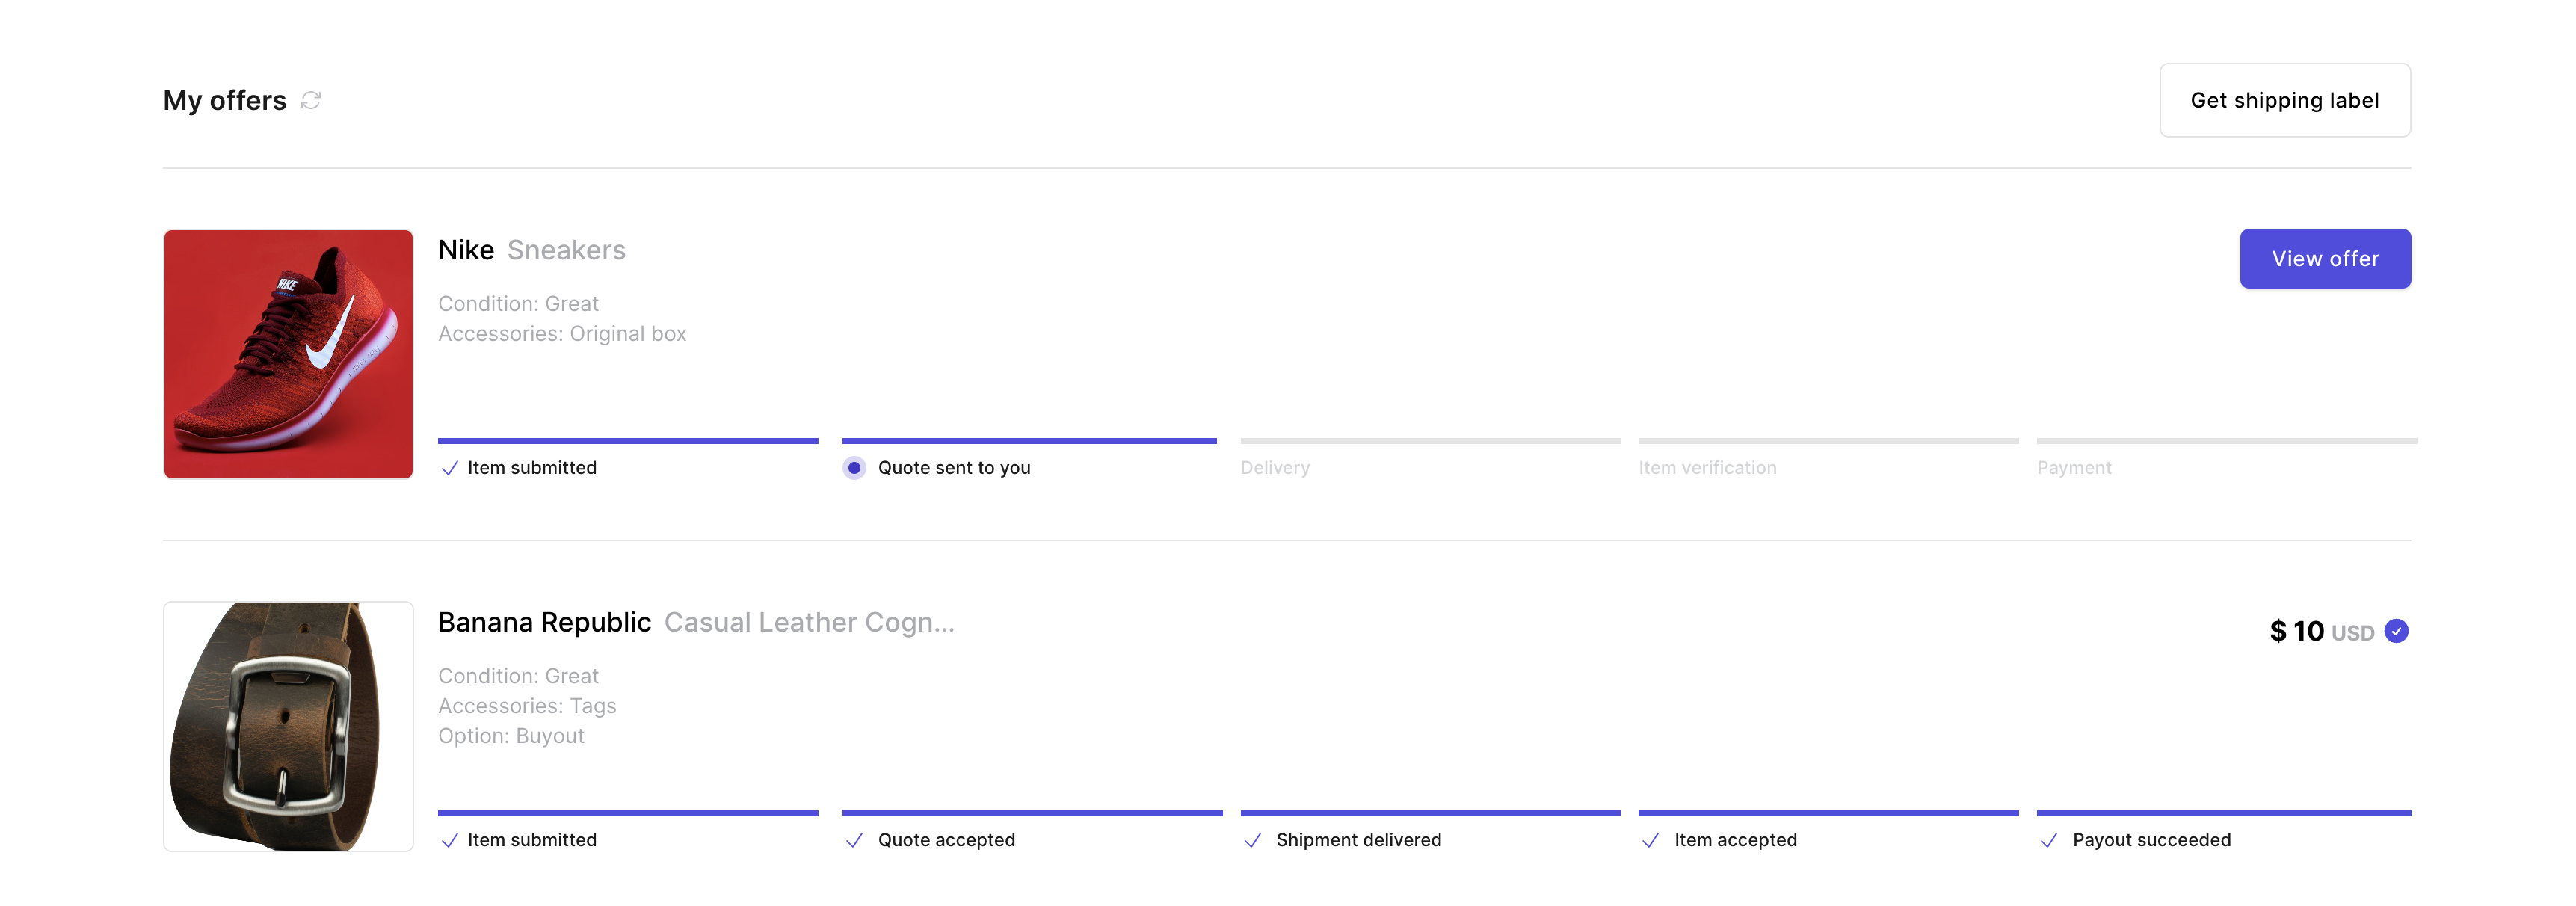Click the Payout succeeded label
The width and height of the screenshot is (2576, 906).
pyautogui.click(x=2151, y=840)
